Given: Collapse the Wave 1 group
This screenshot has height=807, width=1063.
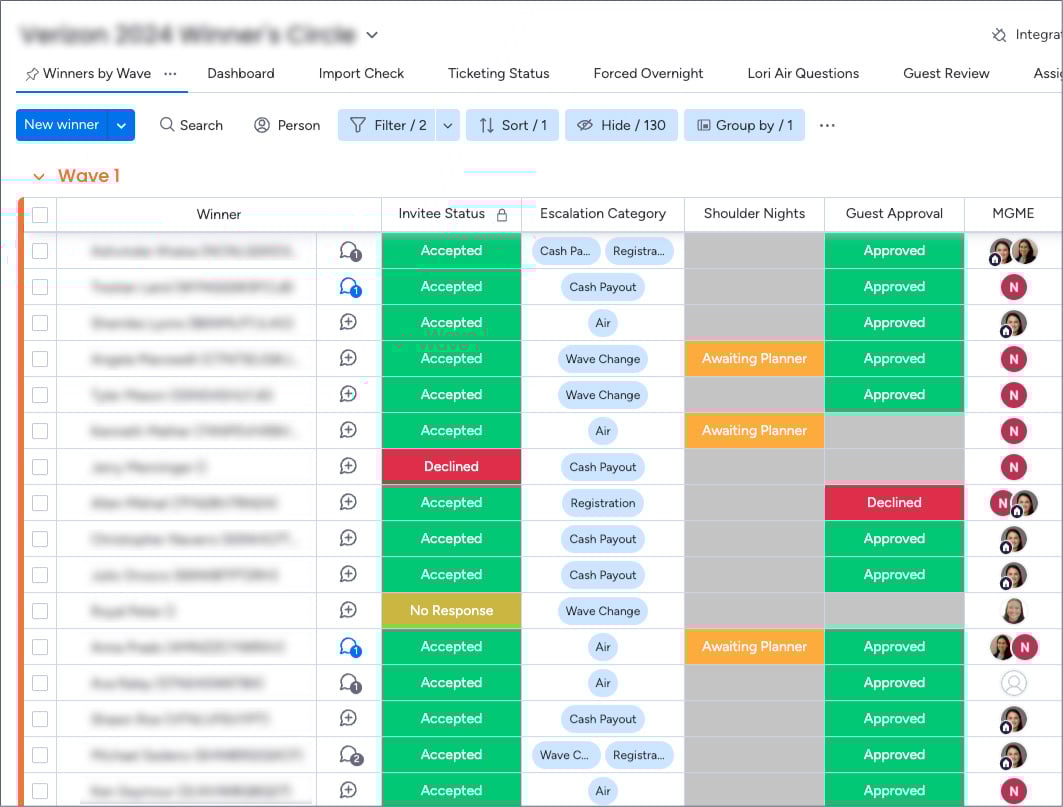Looking at the screenshot, I should pyautogui.click(x=39, y=177).
